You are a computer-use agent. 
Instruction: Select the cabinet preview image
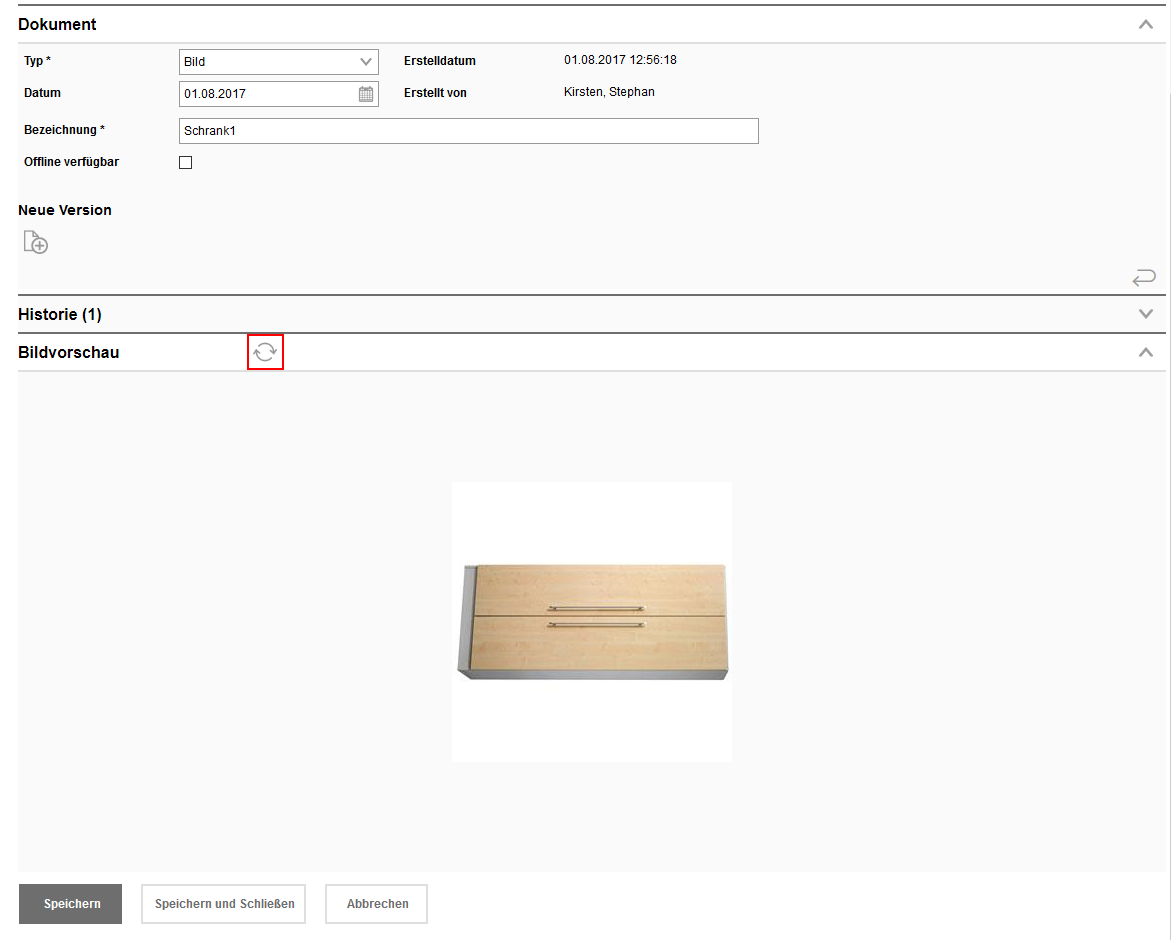pos(592,622)
